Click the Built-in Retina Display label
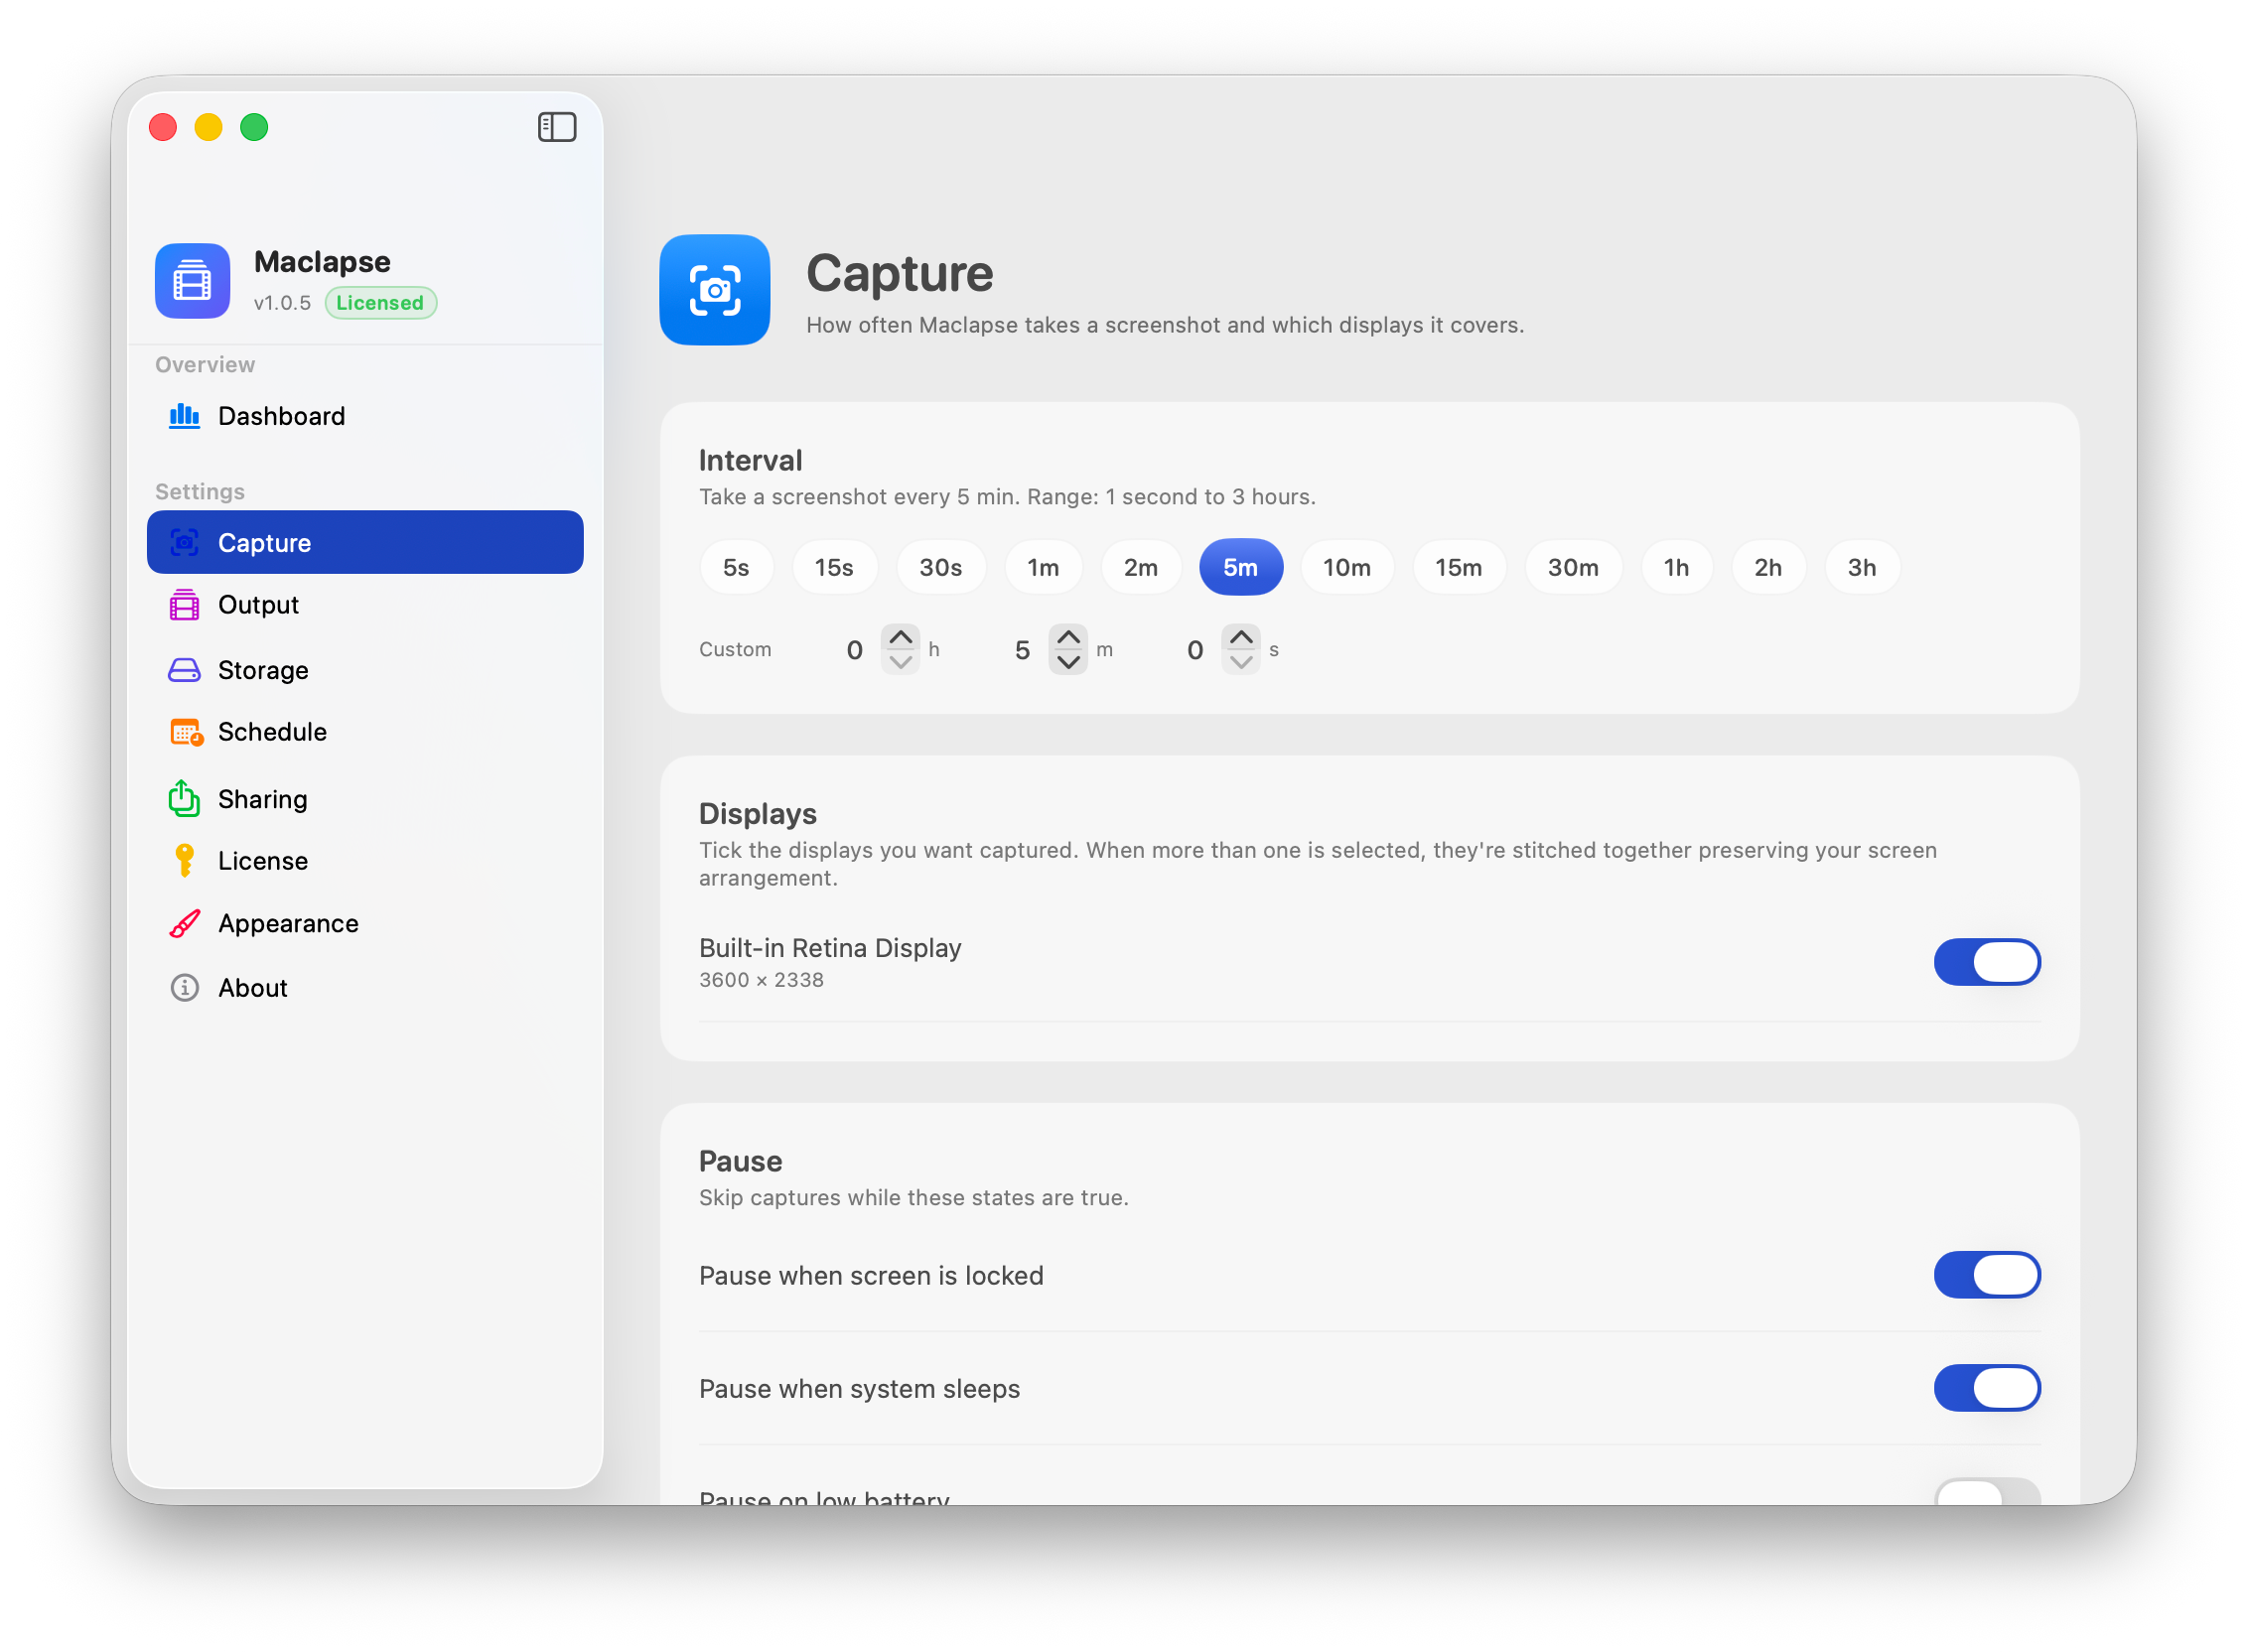 click(831, 949)
